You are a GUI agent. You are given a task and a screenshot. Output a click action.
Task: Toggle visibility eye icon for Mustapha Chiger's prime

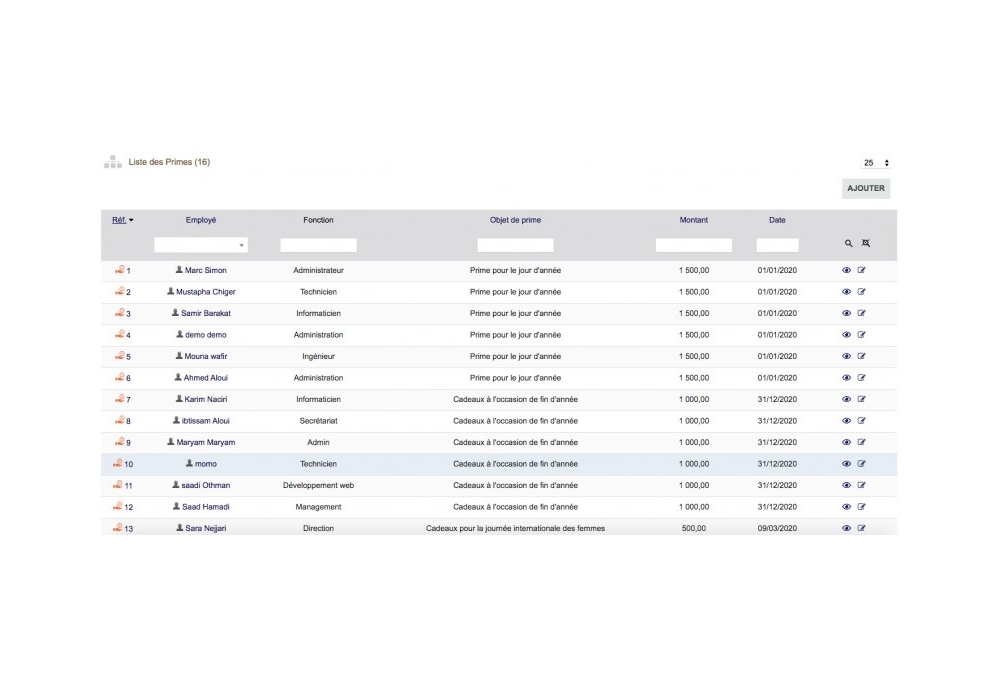[x=846, y=291]
